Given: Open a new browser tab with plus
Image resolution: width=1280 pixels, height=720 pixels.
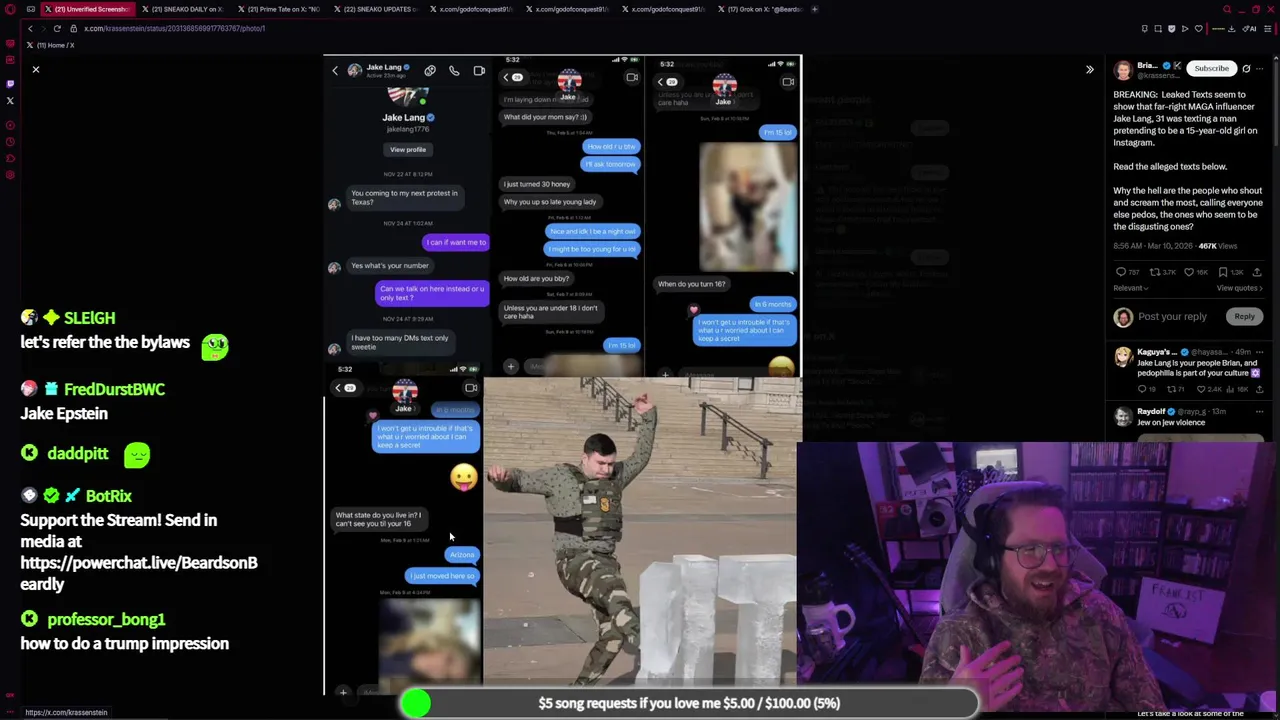Looking at the screenshot, I should click(x=815, y=9).
